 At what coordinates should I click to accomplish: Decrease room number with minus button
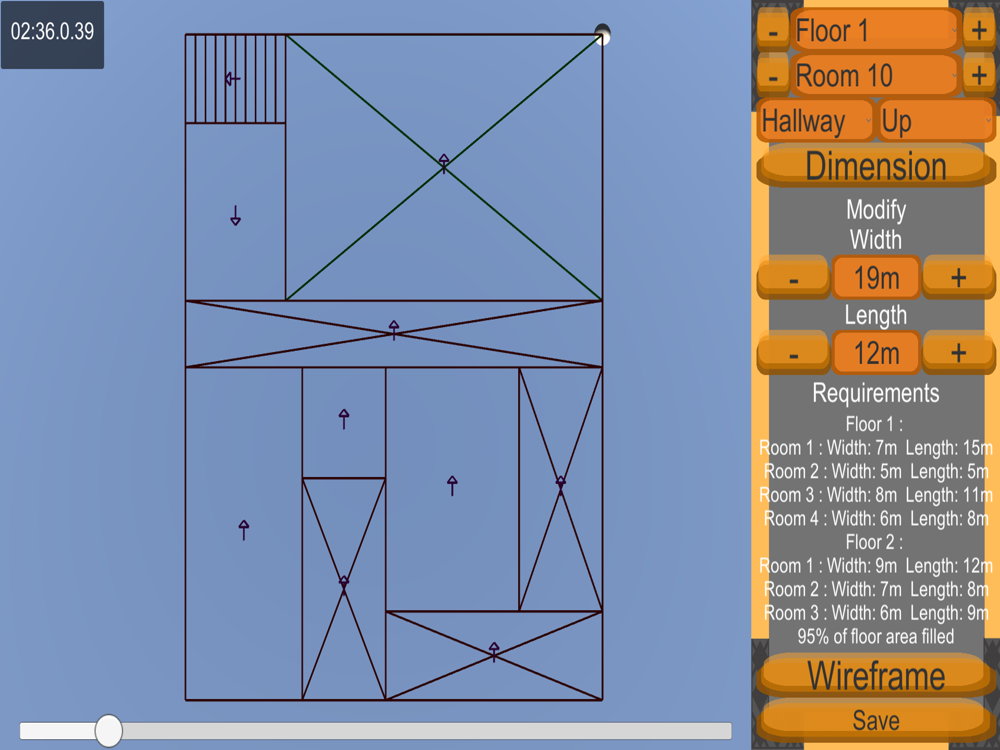[772, 76]
